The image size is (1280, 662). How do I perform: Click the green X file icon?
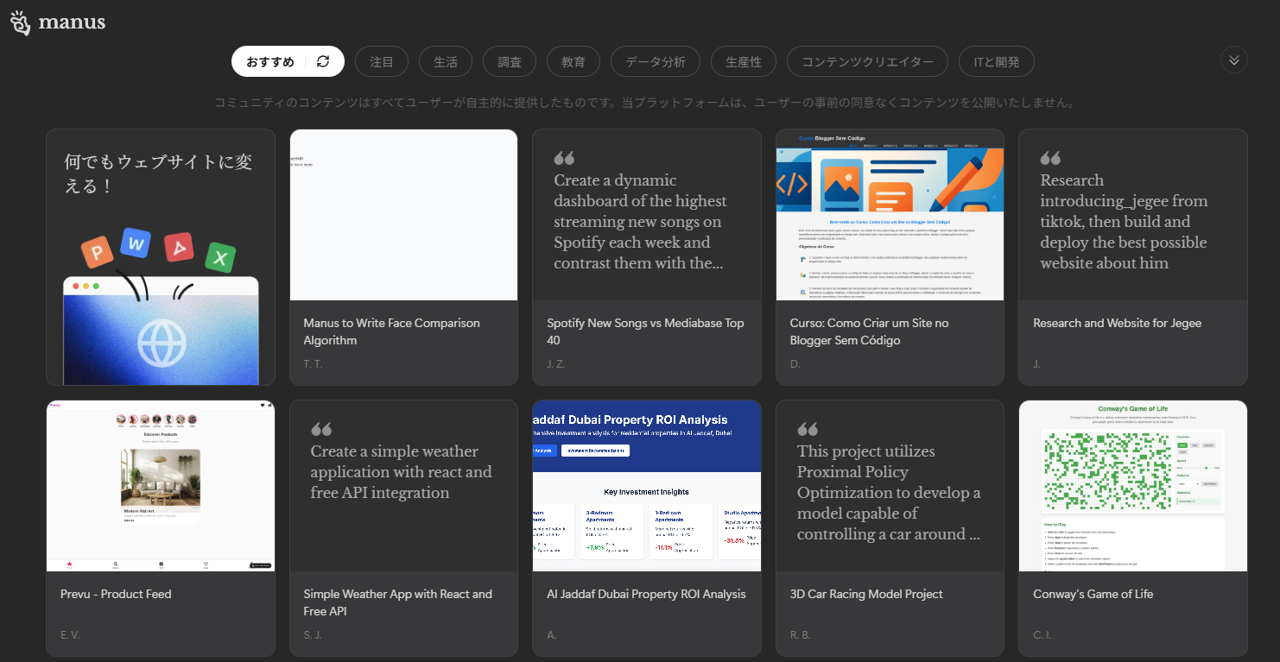221,258
